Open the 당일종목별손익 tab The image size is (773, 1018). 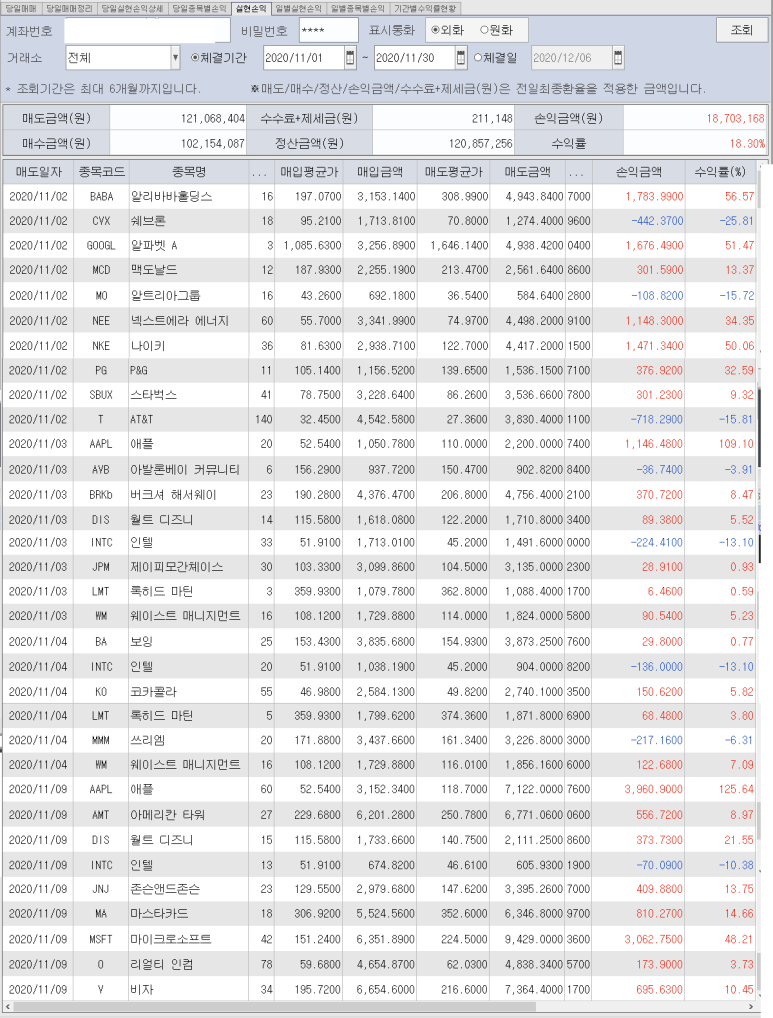click(x=199, y=8)
